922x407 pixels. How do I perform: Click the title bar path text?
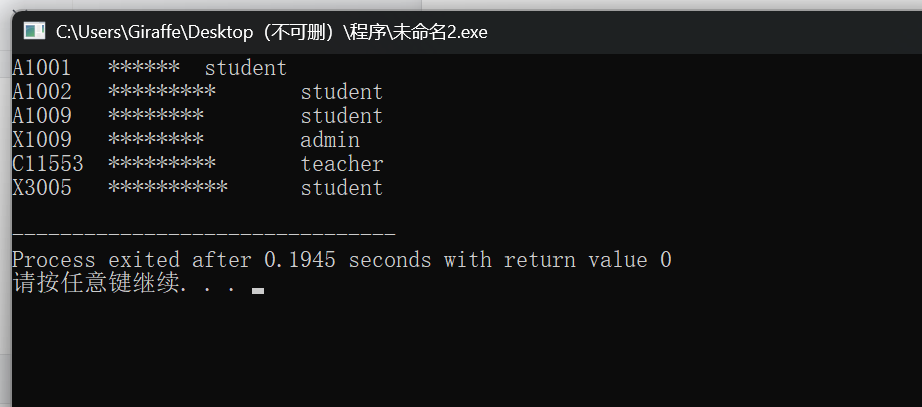coord(272,32)
